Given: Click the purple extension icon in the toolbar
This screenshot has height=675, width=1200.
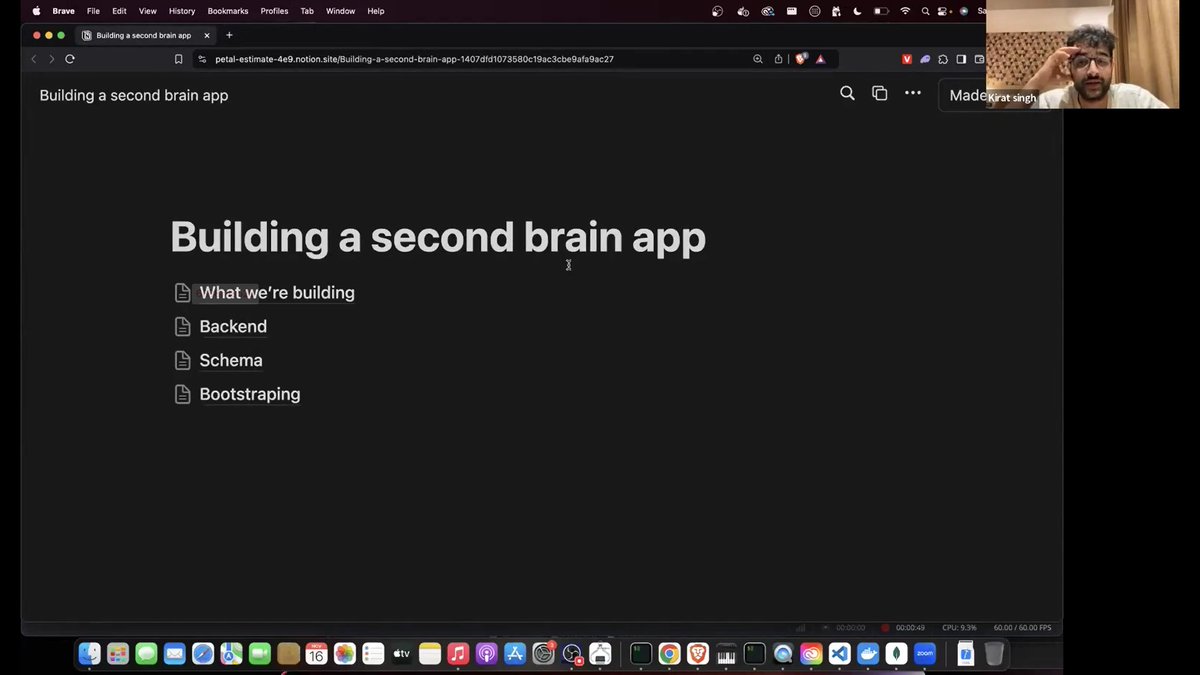Looking at the screenshot, I should coord(925,59).
